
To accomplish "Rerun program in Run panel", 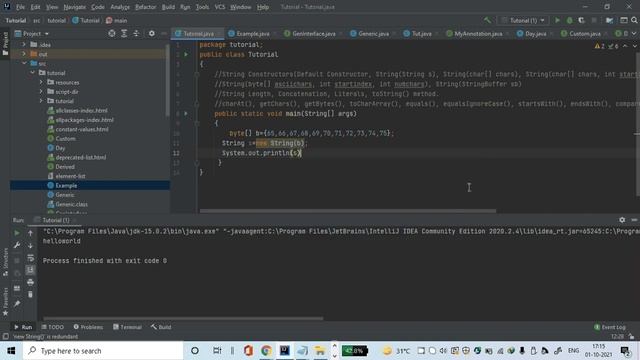I will [x=17, y=233].
